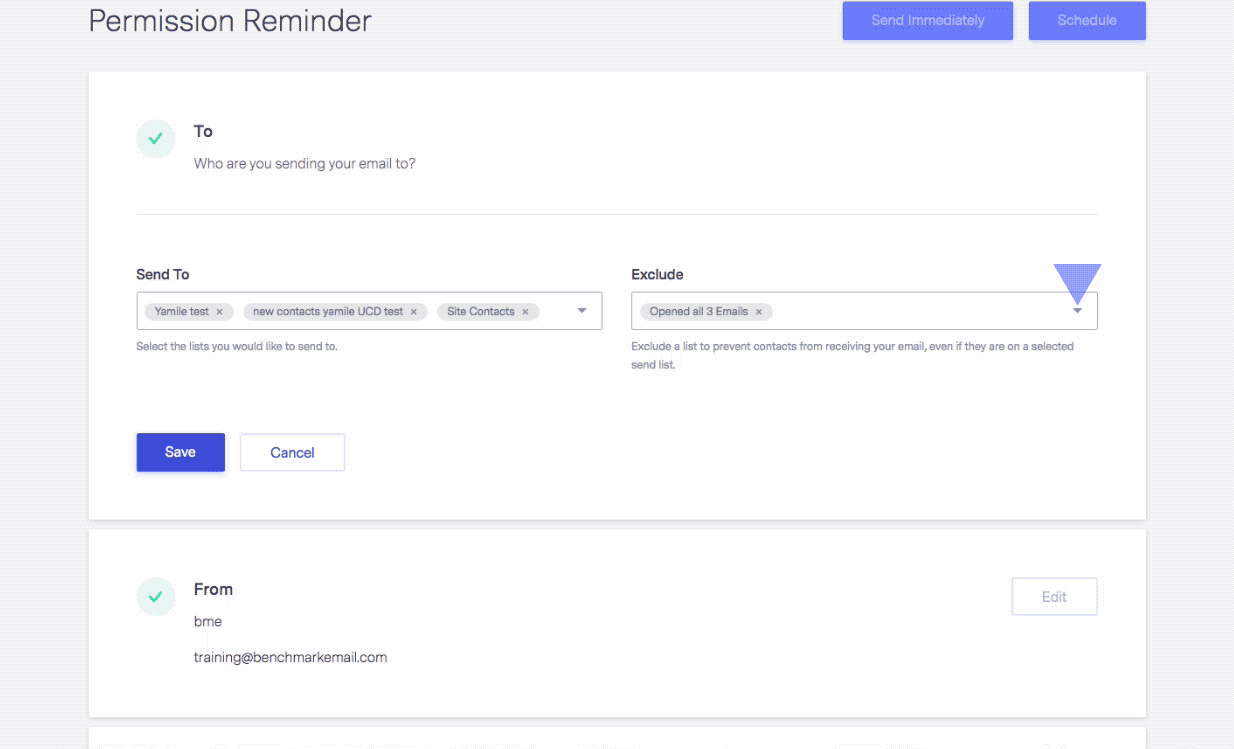Click the training@benchmarkemail.com address
This screenshot has height=749, width=1234.
[x=290, y=657]
